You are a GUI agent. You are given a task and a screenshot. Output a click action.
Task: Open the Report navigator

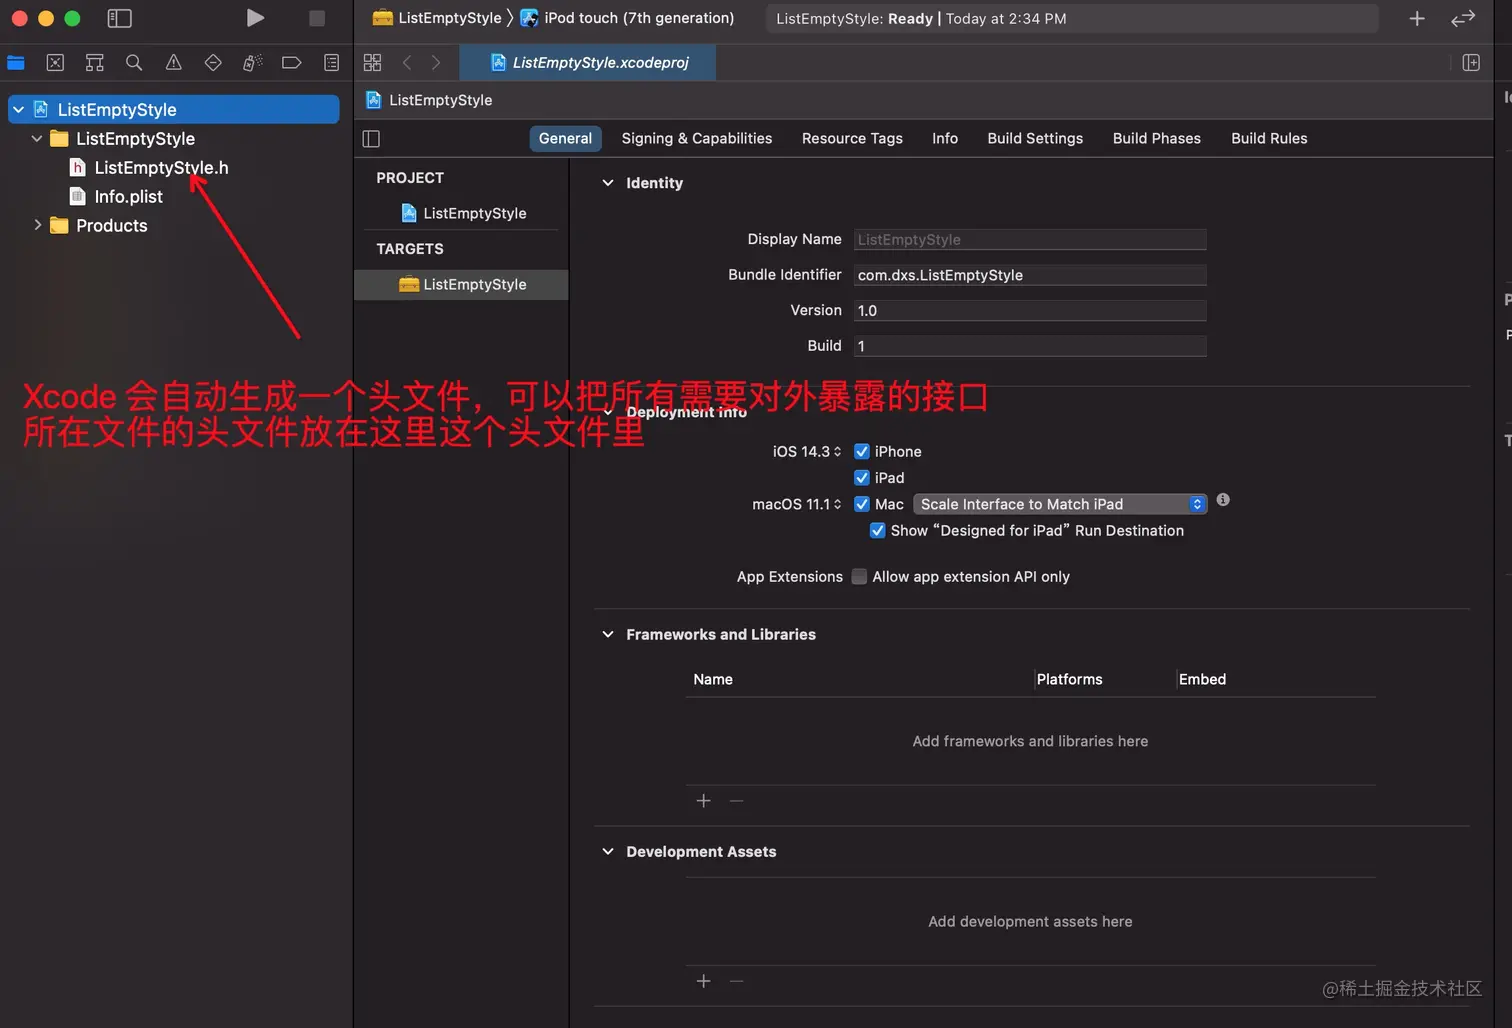(331, 63)
